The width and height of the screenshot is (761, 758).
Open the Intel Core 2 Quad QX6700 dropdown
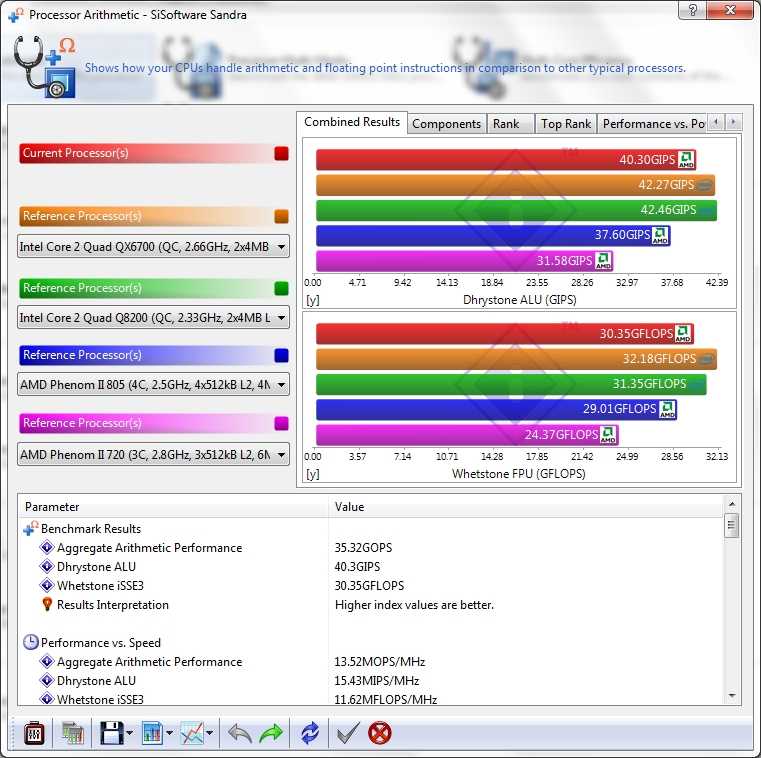coord(153,247)
